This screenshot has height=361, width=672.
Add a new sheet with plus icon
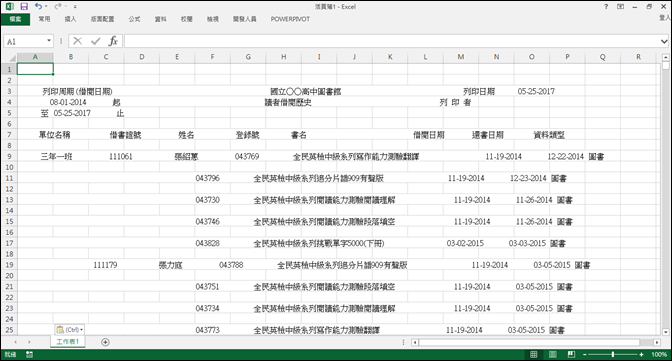(105, 342)
